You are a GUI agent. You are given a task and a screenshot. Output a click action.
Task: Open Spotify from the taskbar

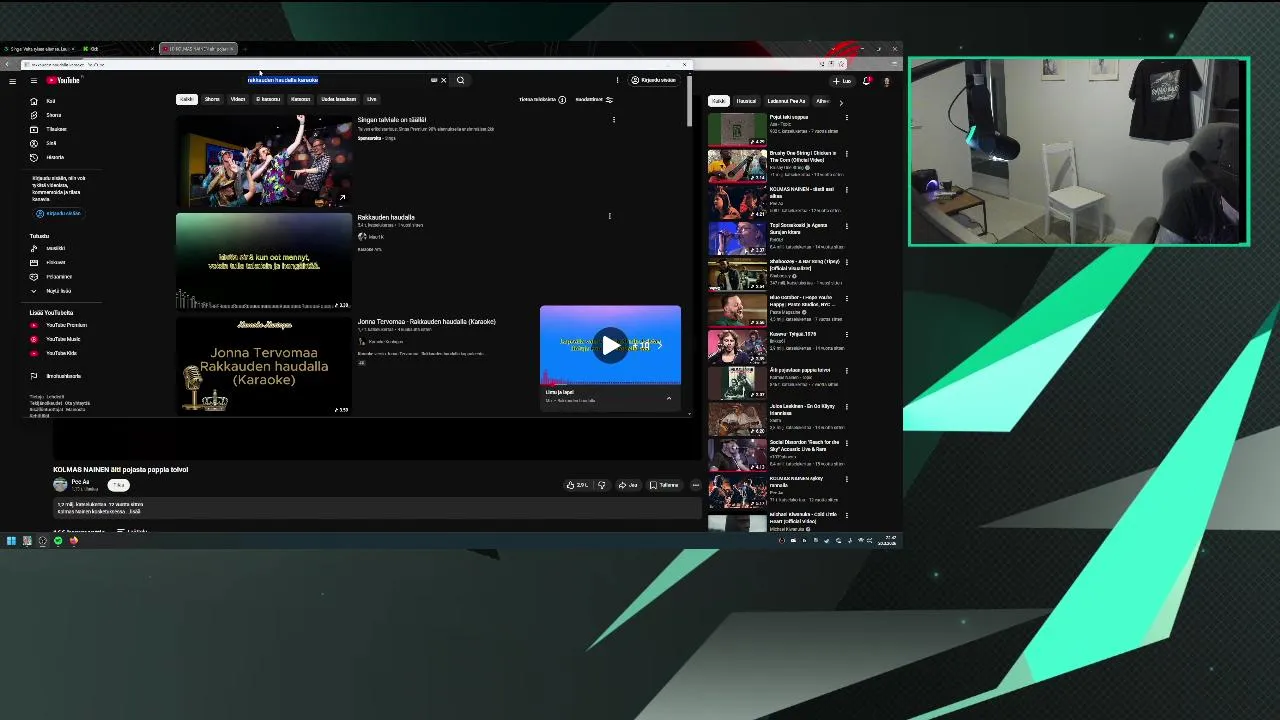pos(58,541)
